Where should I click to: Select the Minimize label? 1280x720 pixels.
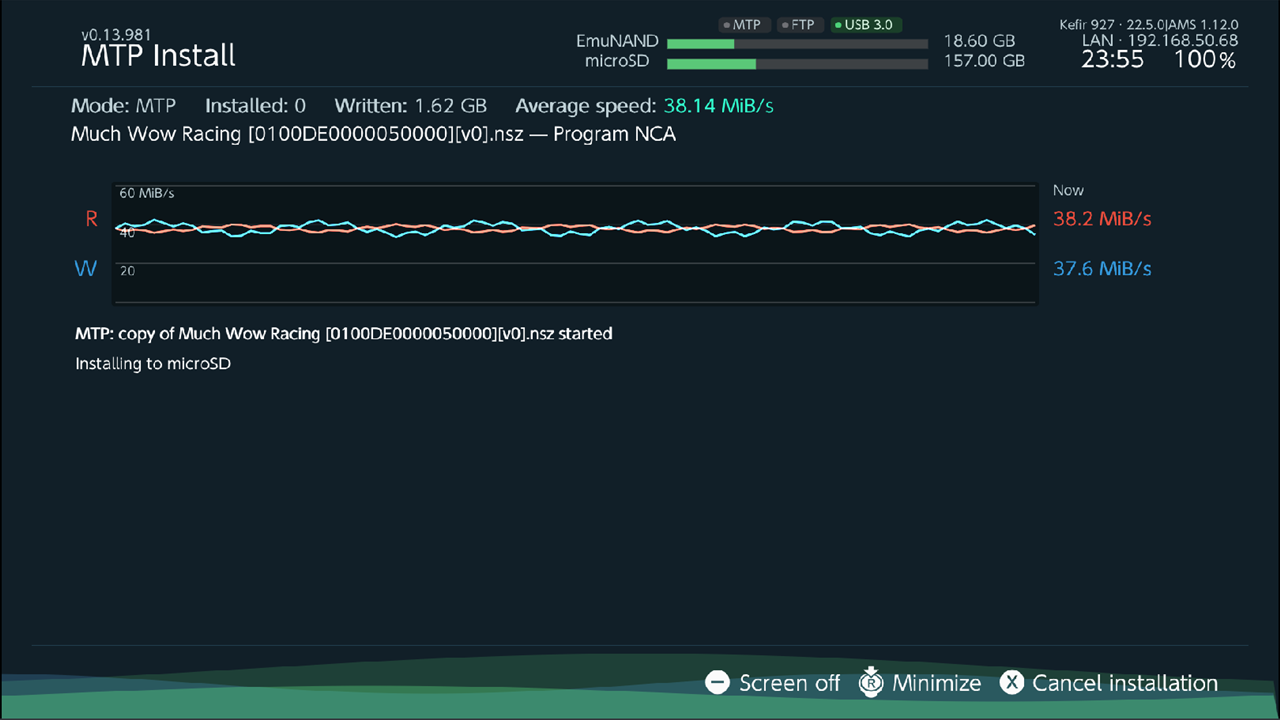point(936,683)
